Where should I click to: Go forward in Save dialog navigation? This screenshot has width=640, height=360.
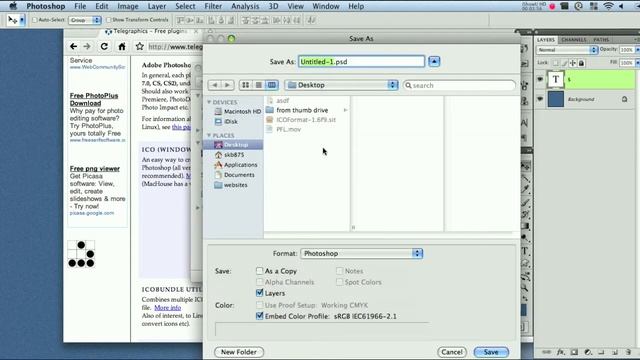point(227,85)
